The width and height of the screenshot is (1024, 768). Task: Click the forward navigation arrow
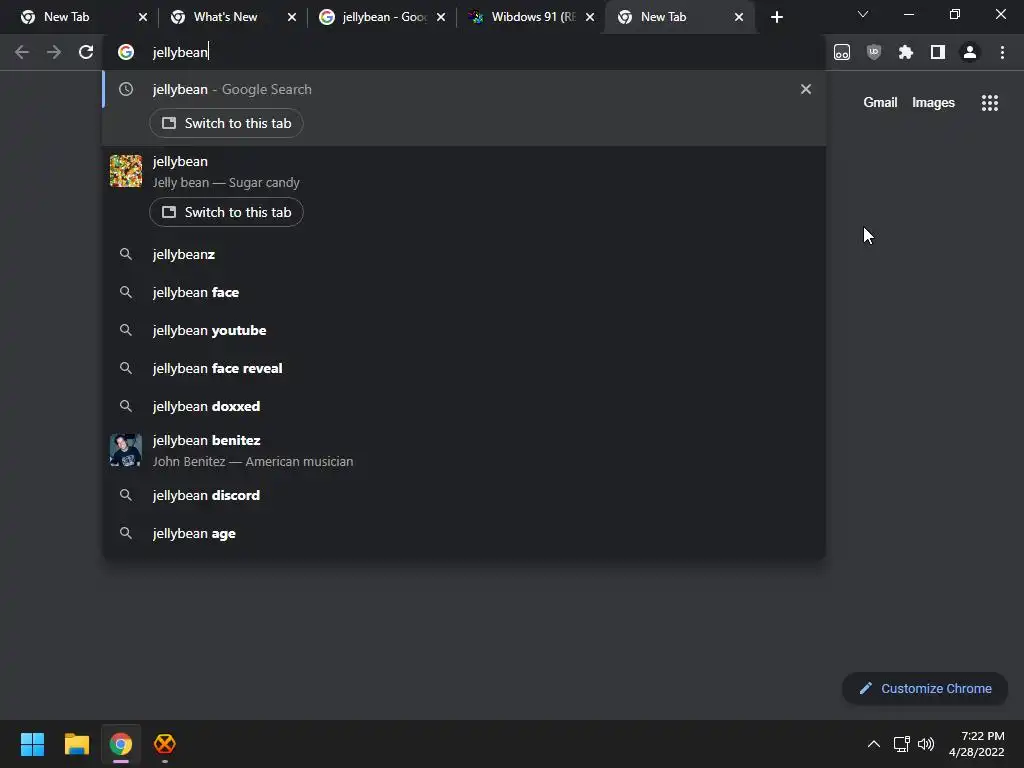[x=54, y=52]
